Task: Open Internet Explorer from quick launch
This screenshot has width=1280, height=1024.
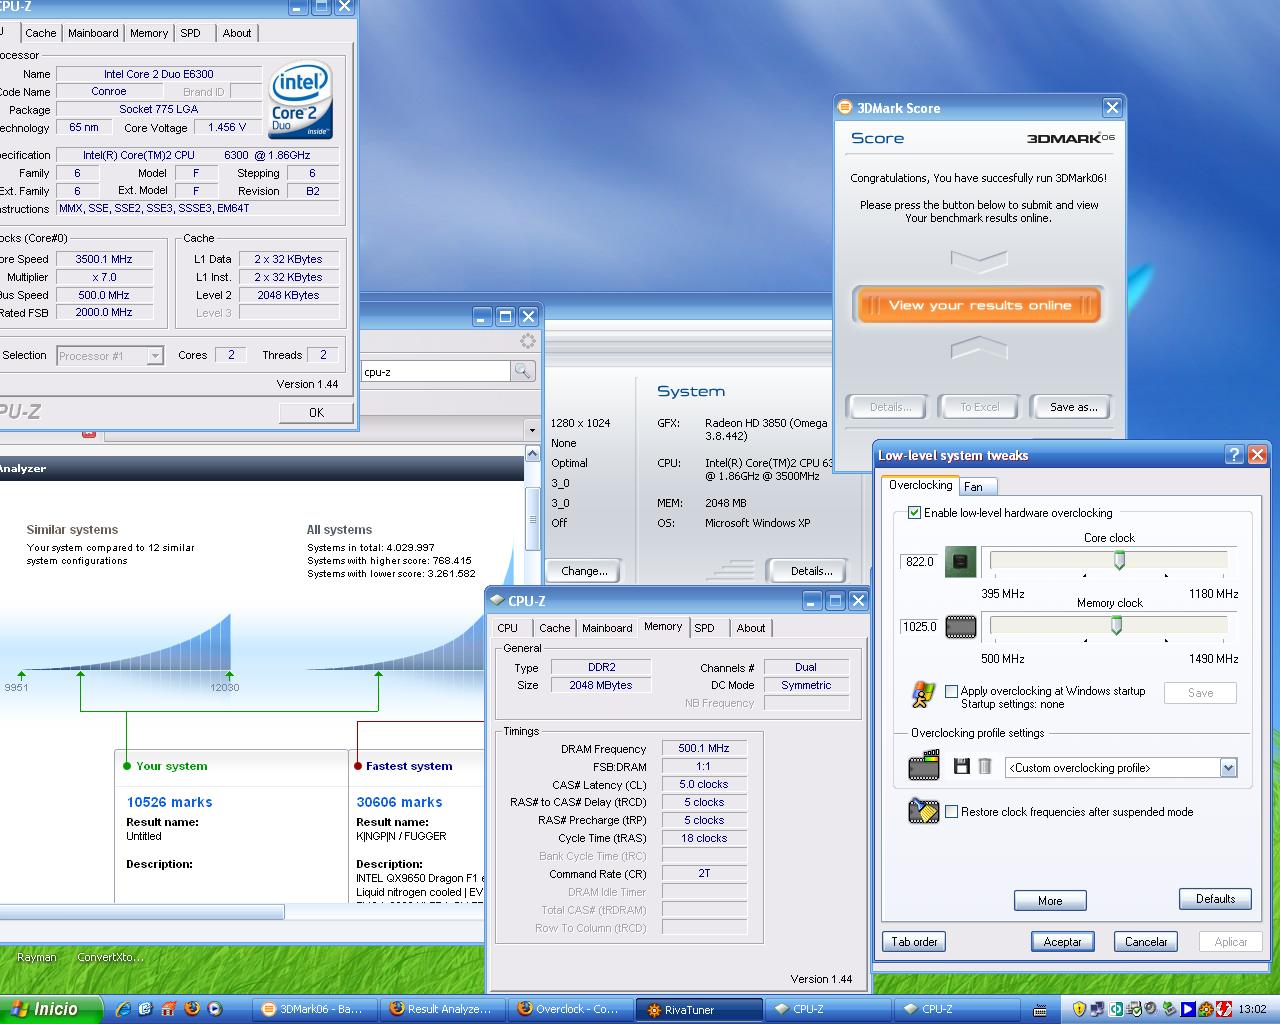Action: pos(123,1009)
